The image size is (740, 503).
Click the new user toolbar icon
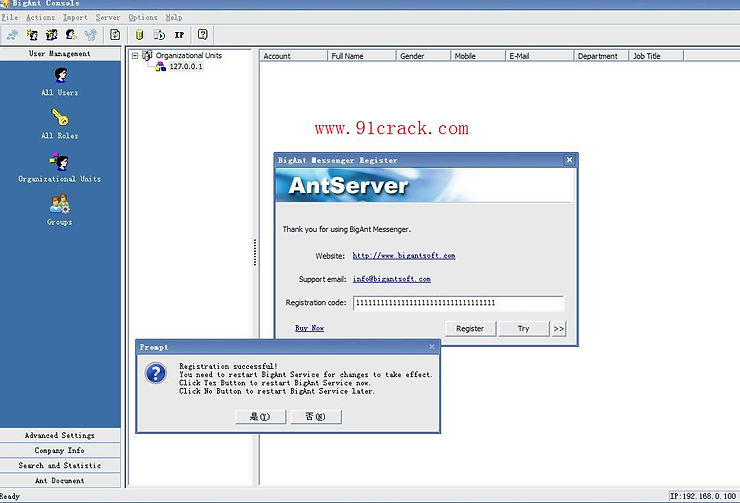pyautogui.click(x=32, y=34)
